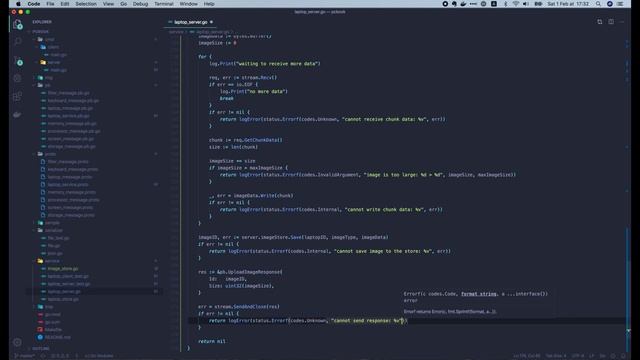The width and height of the screenshot is (640, 360).
Task: Open laptop_service.proto file
Action: [68, 184]
